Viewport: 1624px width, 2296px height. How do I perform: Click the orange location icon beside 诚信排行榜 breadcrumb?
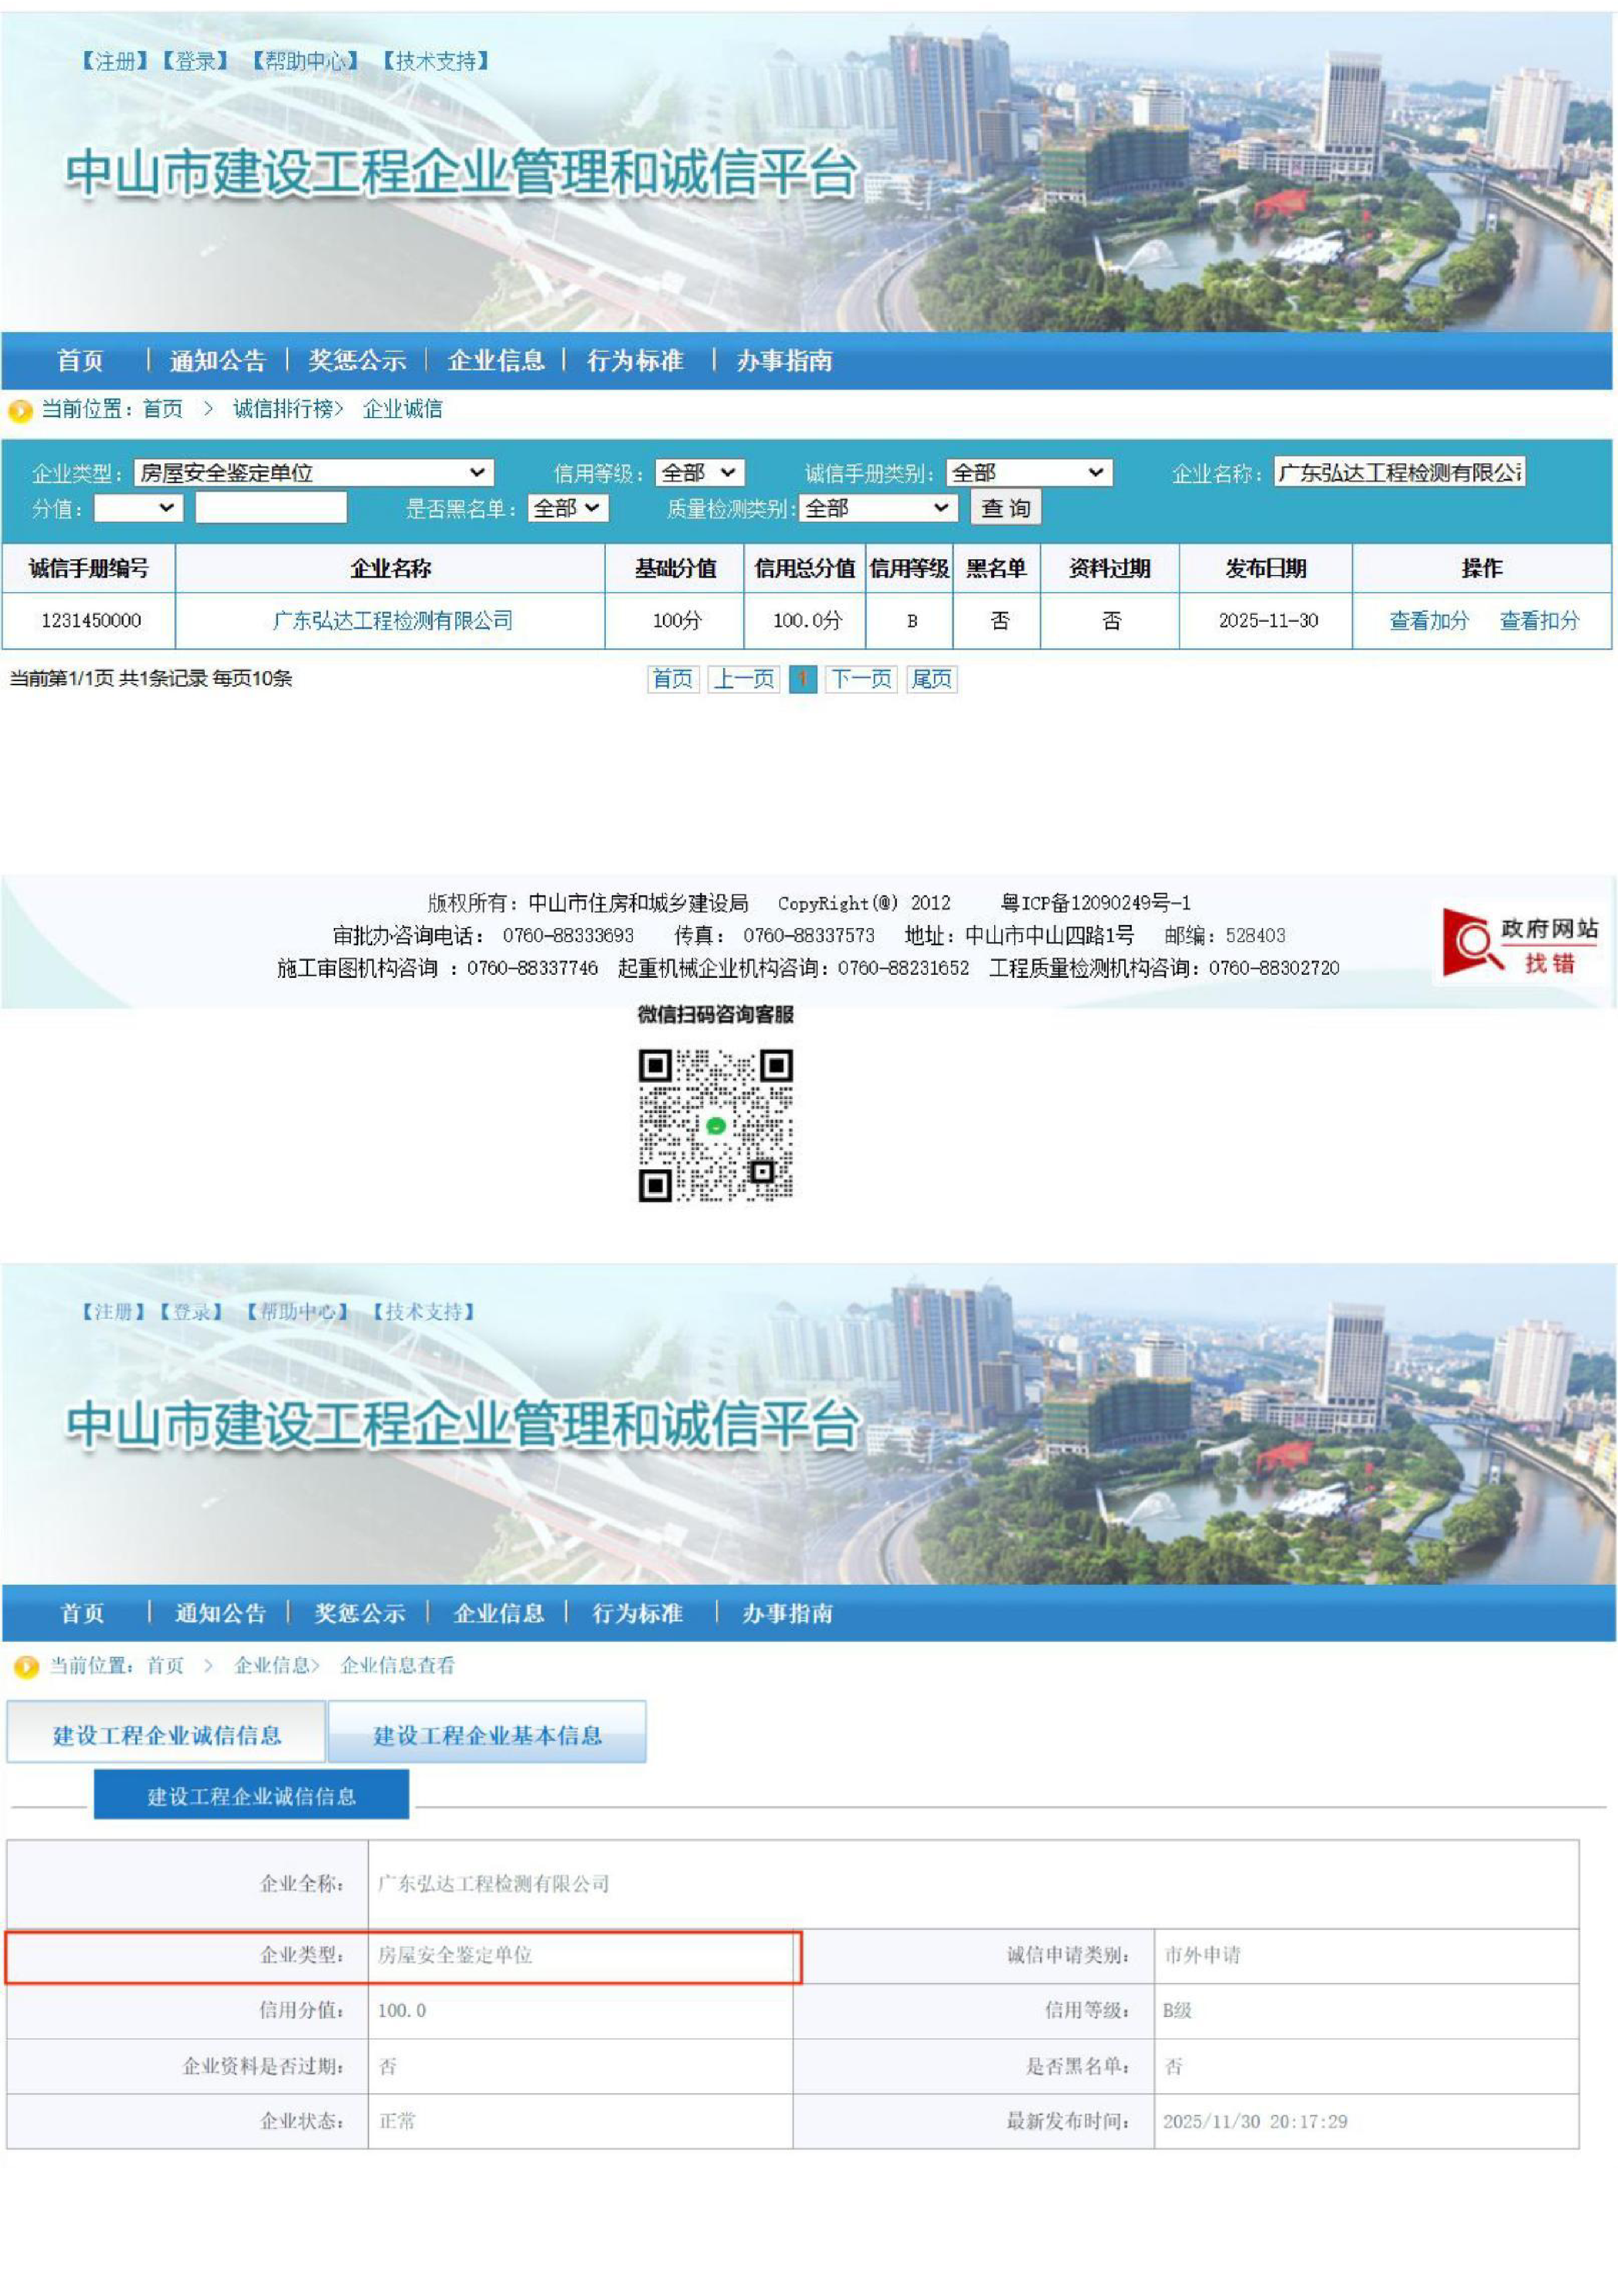(20, 410)
